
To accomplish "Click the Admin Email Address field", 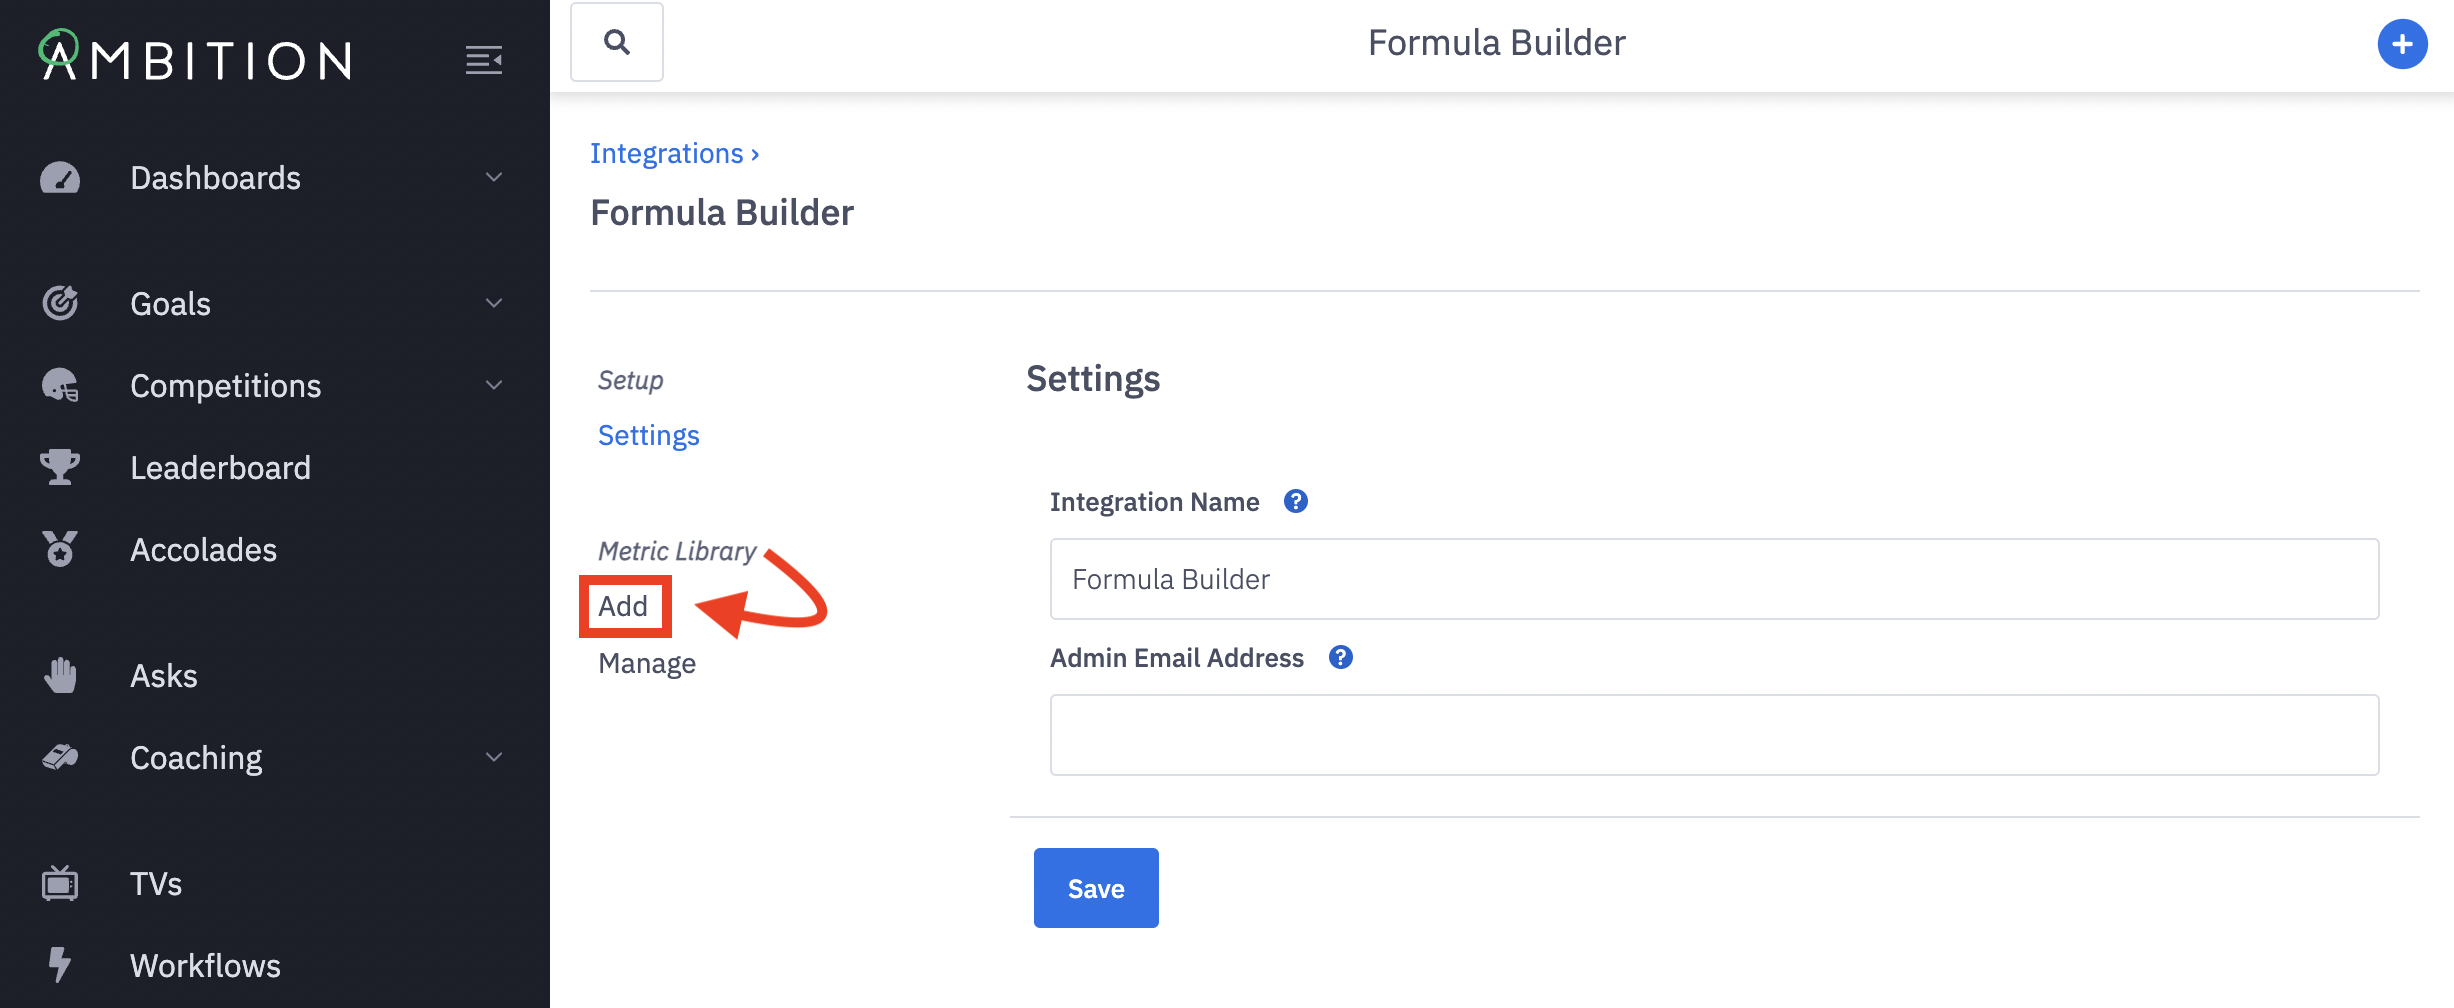I will pos(1714,735).
